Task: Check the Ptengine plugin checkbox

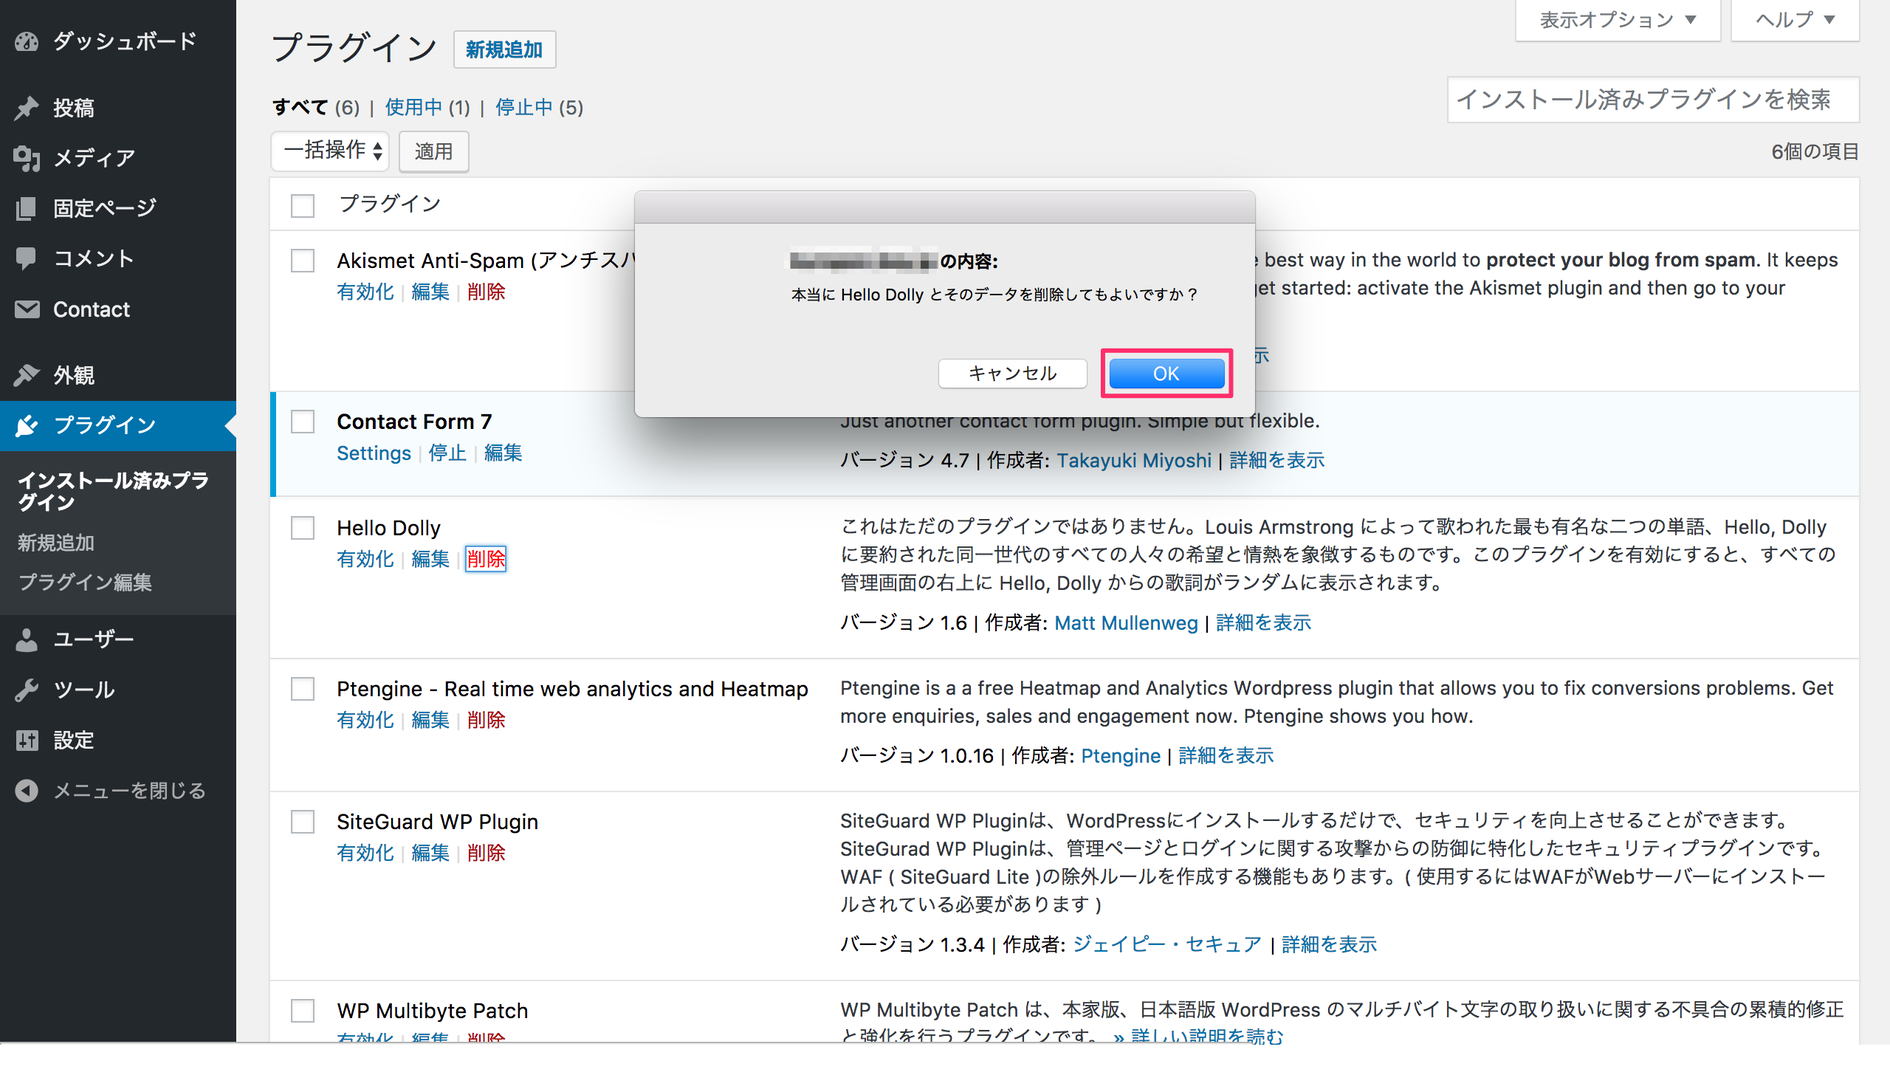Action: click(x=303, y=689)
